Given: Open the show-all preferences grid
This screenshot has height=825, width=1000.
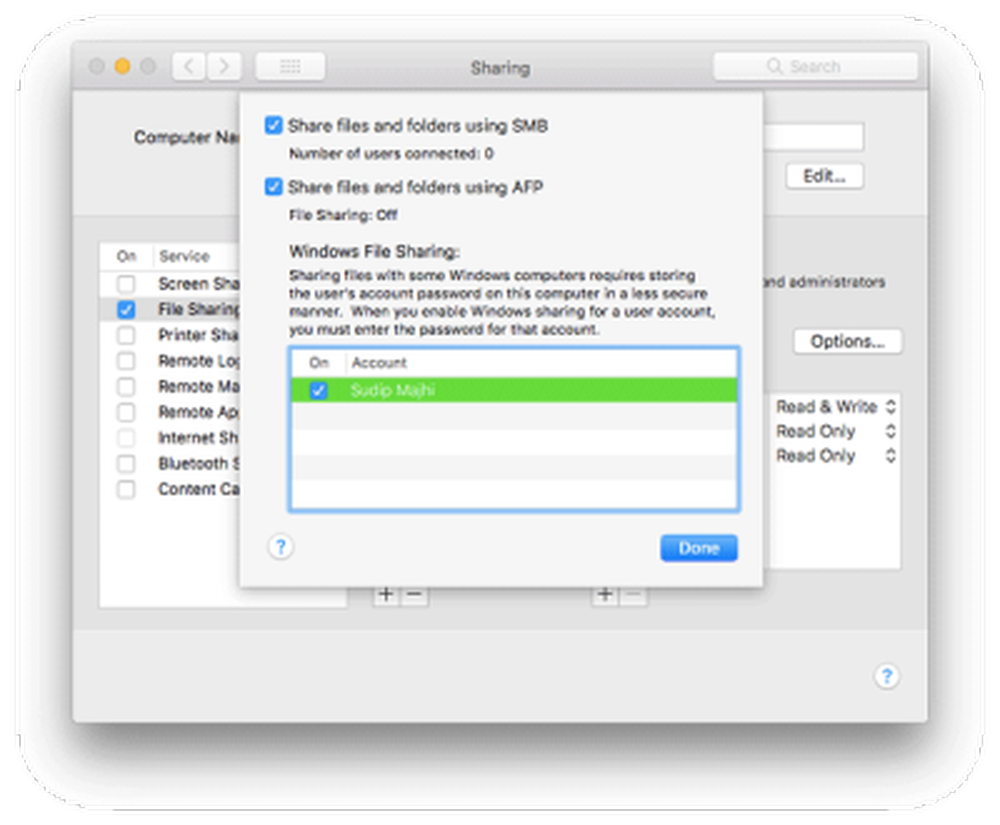Looking at the screenshot, I should point(290,67).
